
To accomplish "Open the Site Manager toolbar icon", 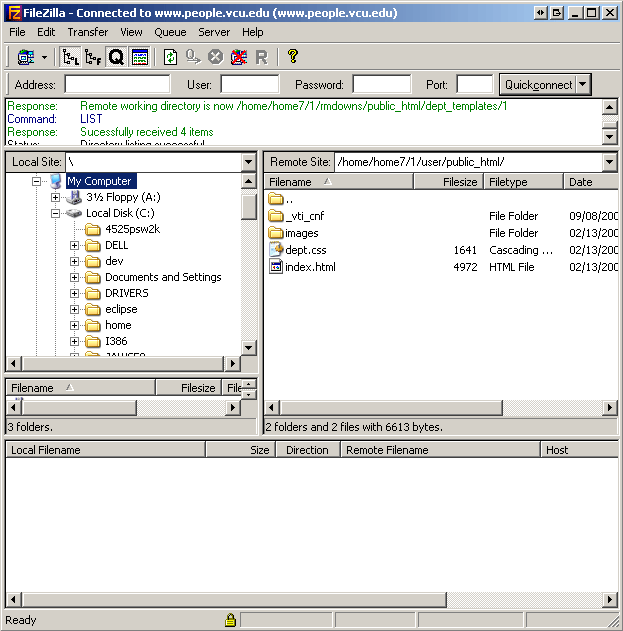I will [x=26, y=57].
